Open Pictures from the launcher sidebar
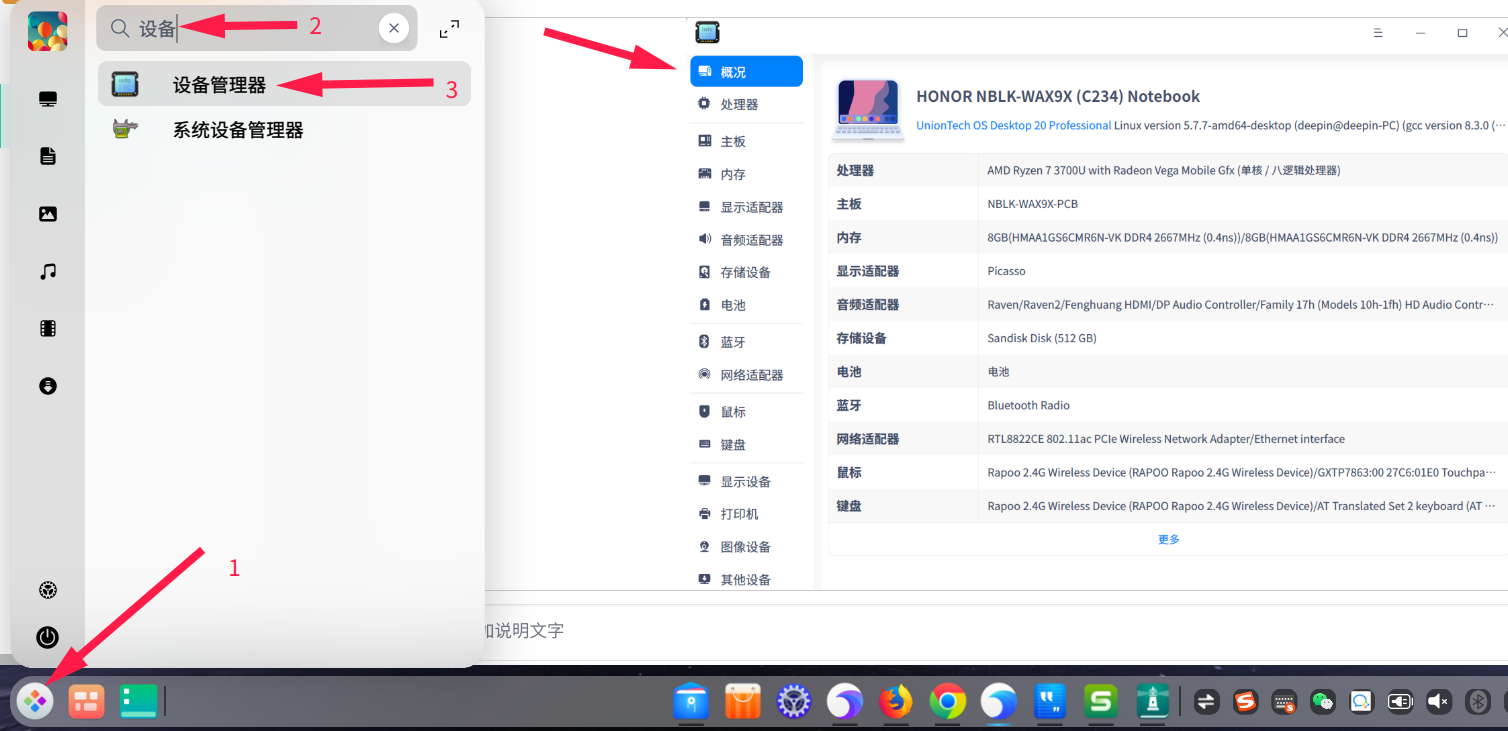Image resolution: width=1508 pixels, height=731 pixels. (48, 214)
